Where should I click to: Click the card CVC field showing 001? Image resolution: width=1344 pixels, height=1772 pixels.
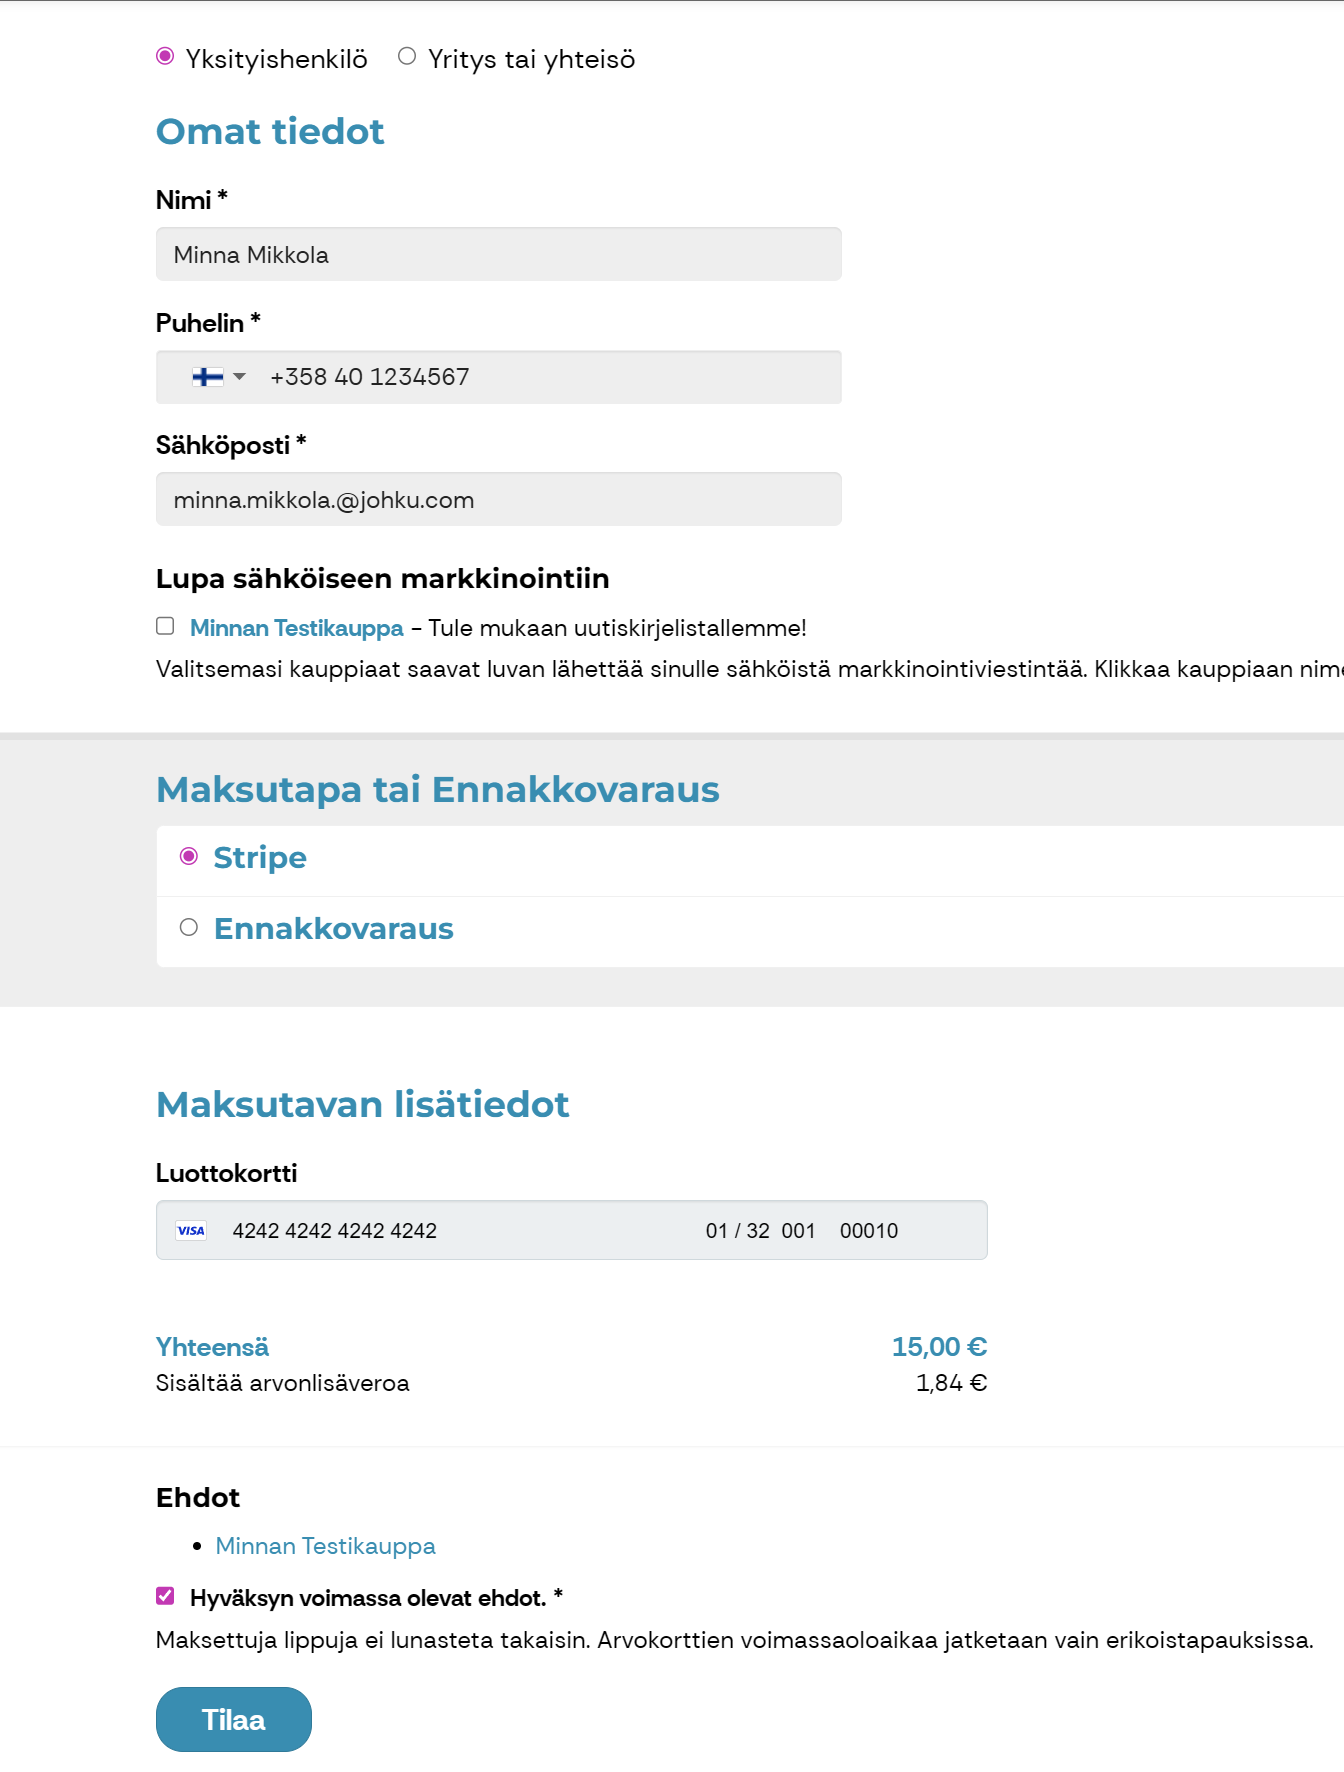click(798, 1231)
